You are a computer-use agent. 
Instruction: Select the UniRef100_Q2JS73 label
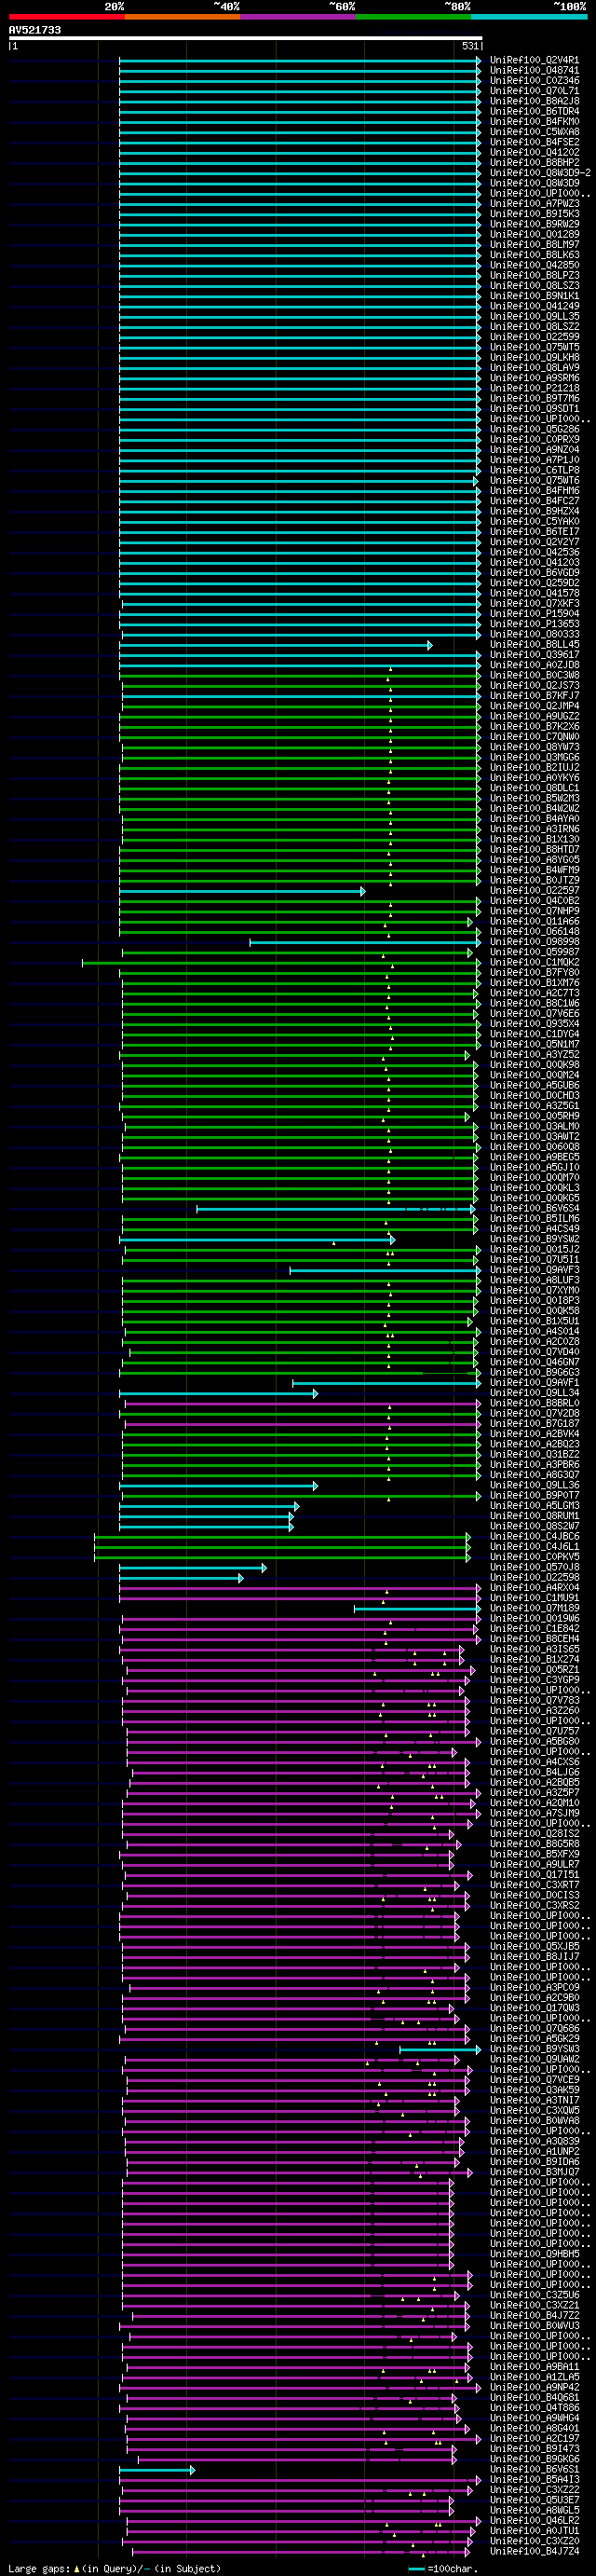pos(534,685)
